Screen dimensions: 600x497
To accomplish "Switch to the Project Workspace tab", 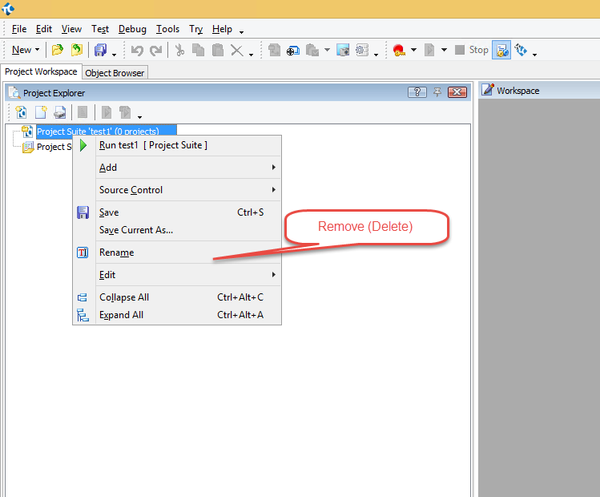I will tap(40, 72).
